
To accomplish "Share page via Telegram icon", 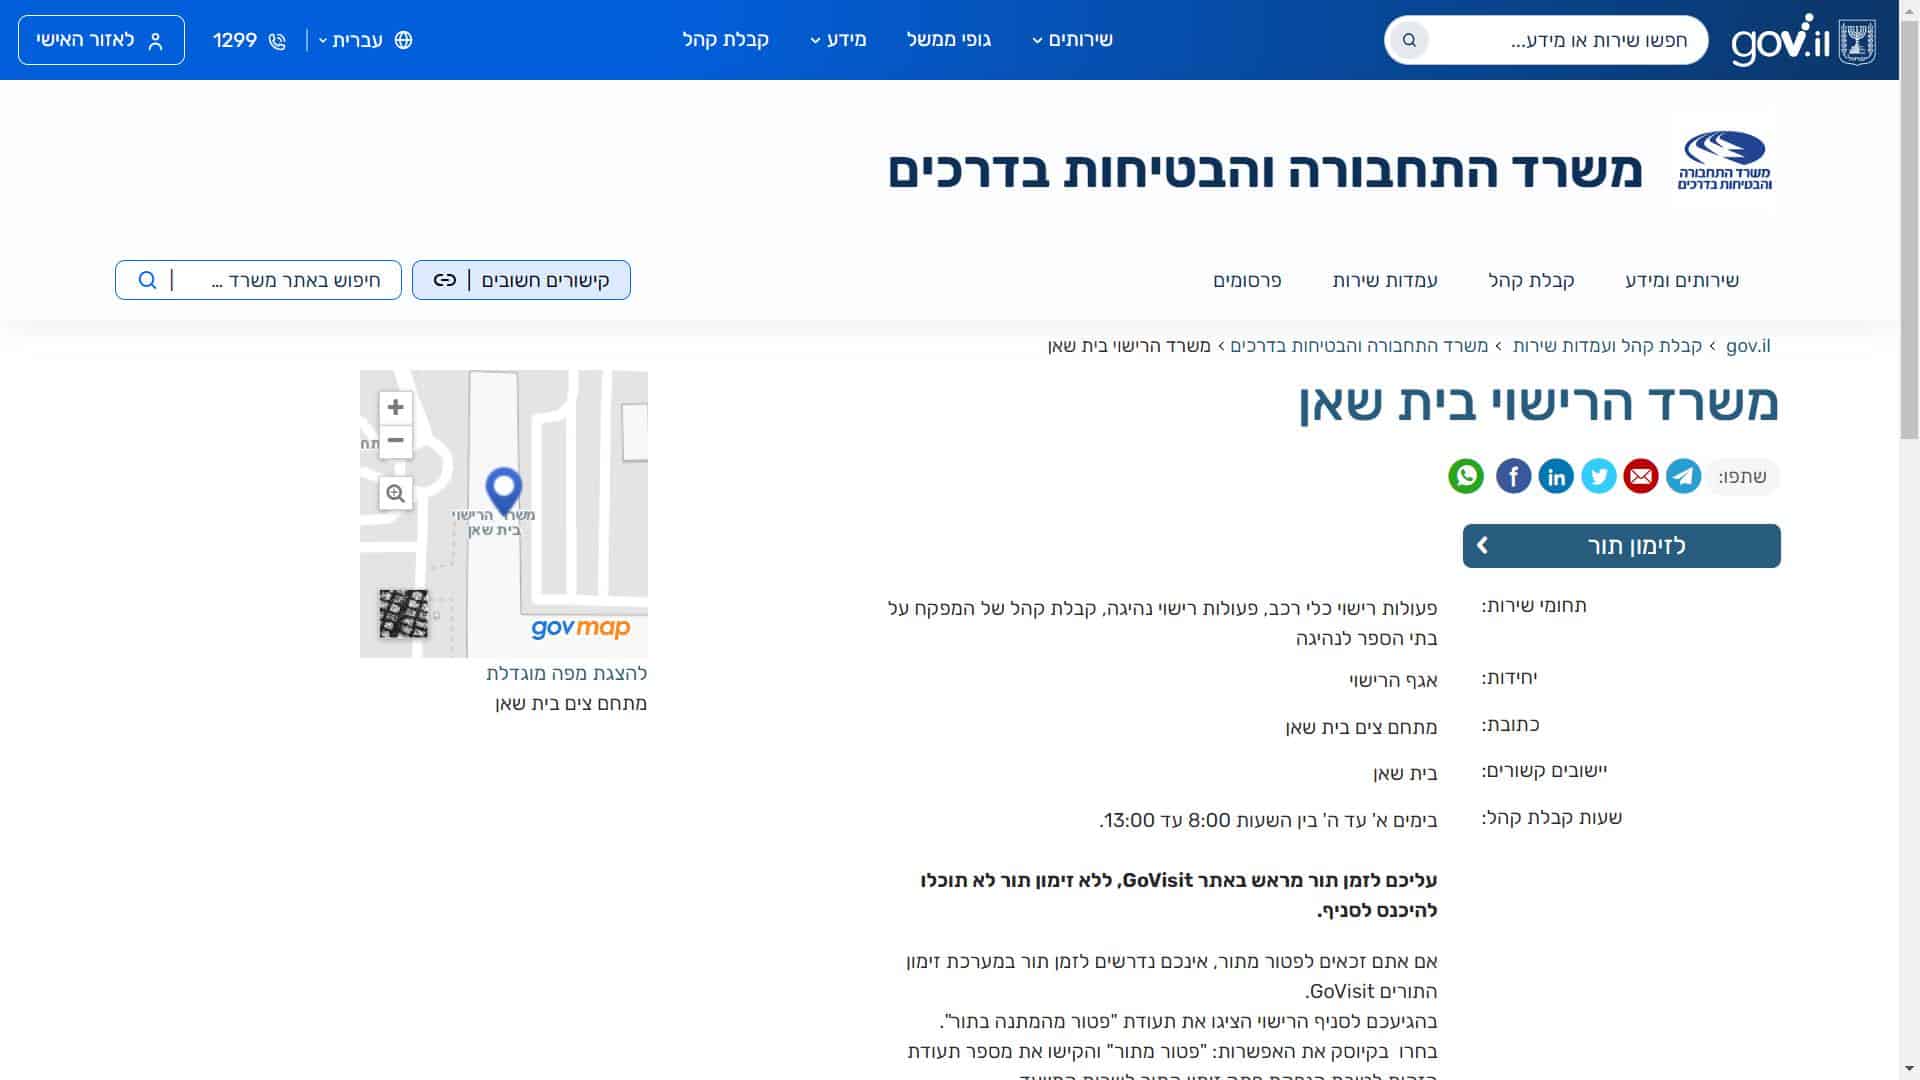I will click(1684, 476).
